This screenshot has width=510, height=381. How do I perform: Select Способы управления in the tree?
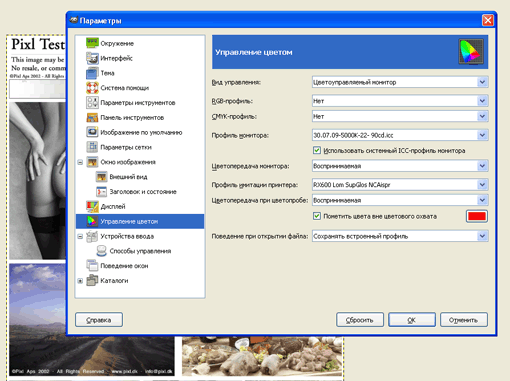140,251
